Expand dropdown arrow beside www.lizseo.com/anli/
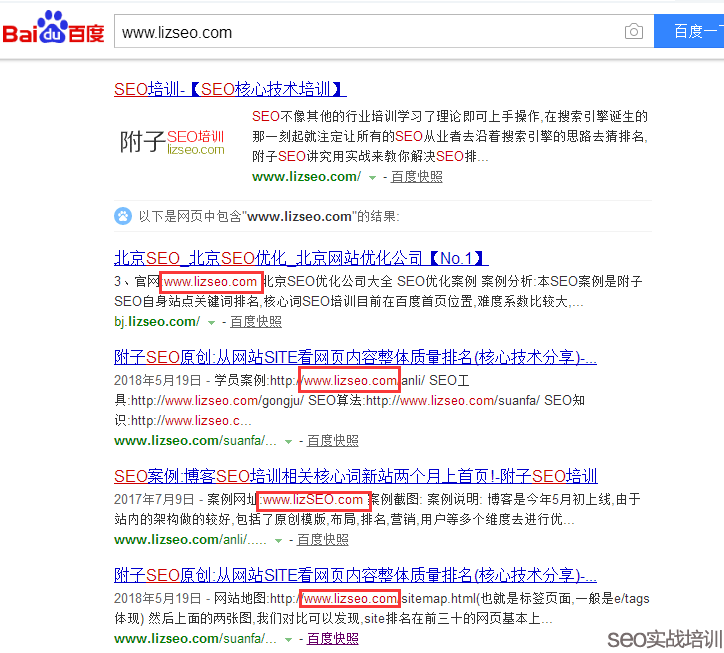This screenshot has width=724, height=653. tap(278, 540)
